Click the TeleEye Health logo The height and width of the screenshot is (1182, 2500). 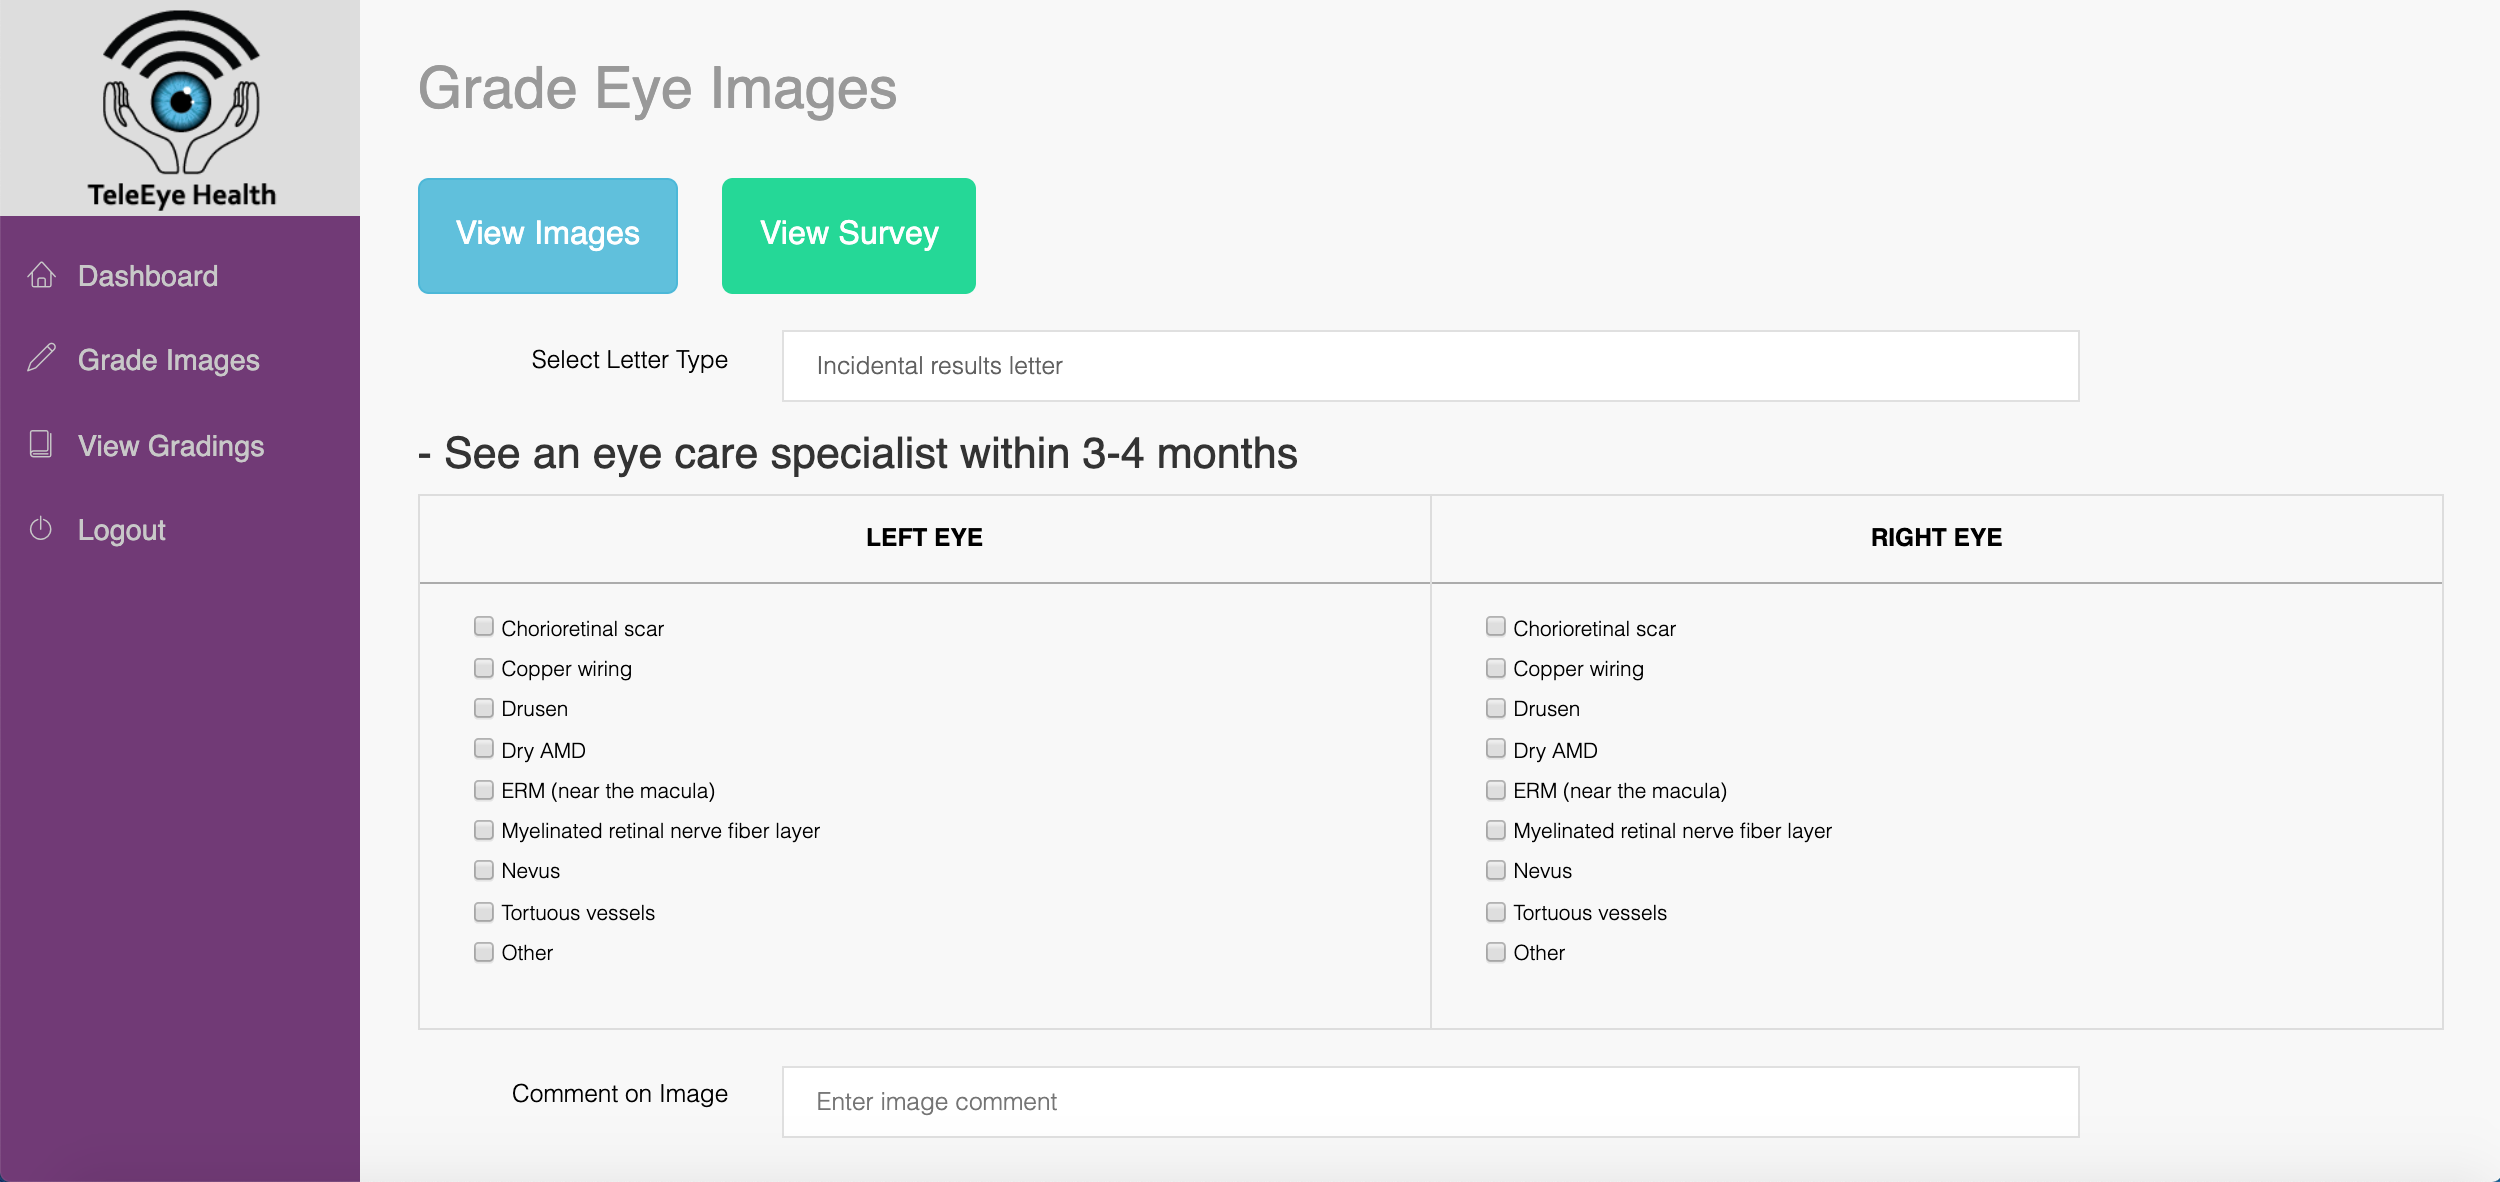click(181, 108)
